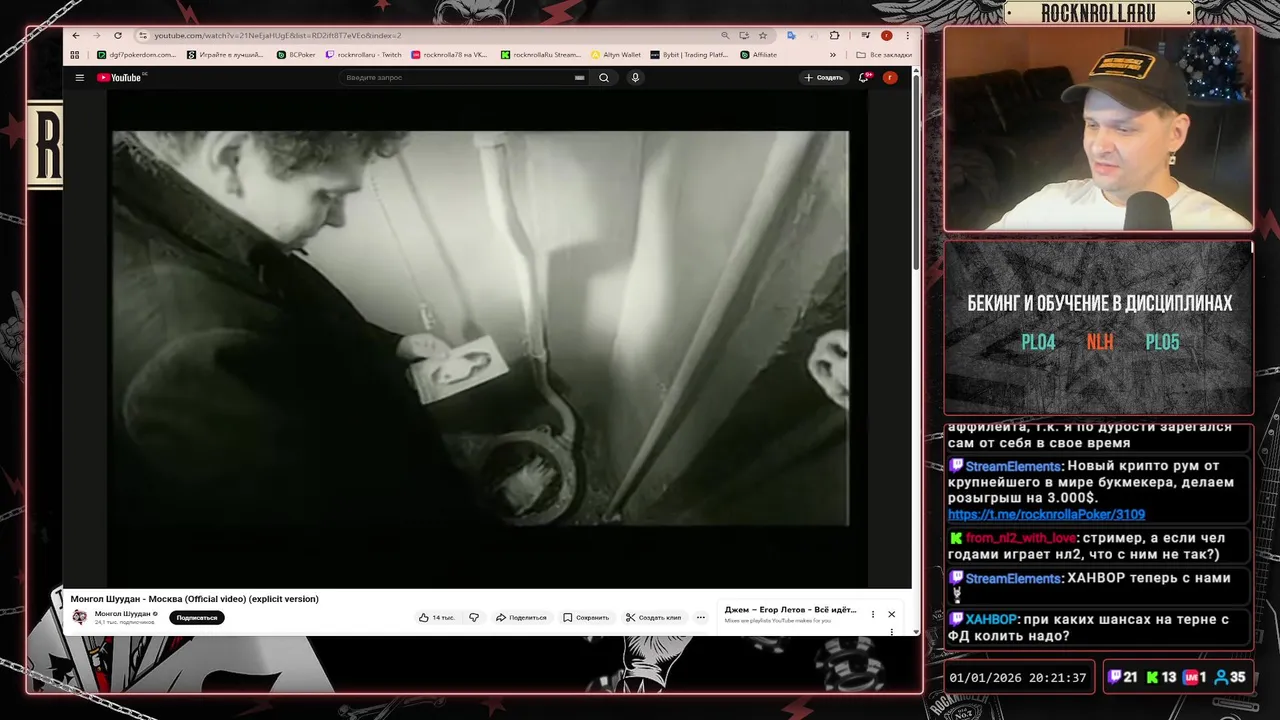Open the rocknrollaru - Twitch bookmark
The image size is (1280, 720).
tap(364, 55)
